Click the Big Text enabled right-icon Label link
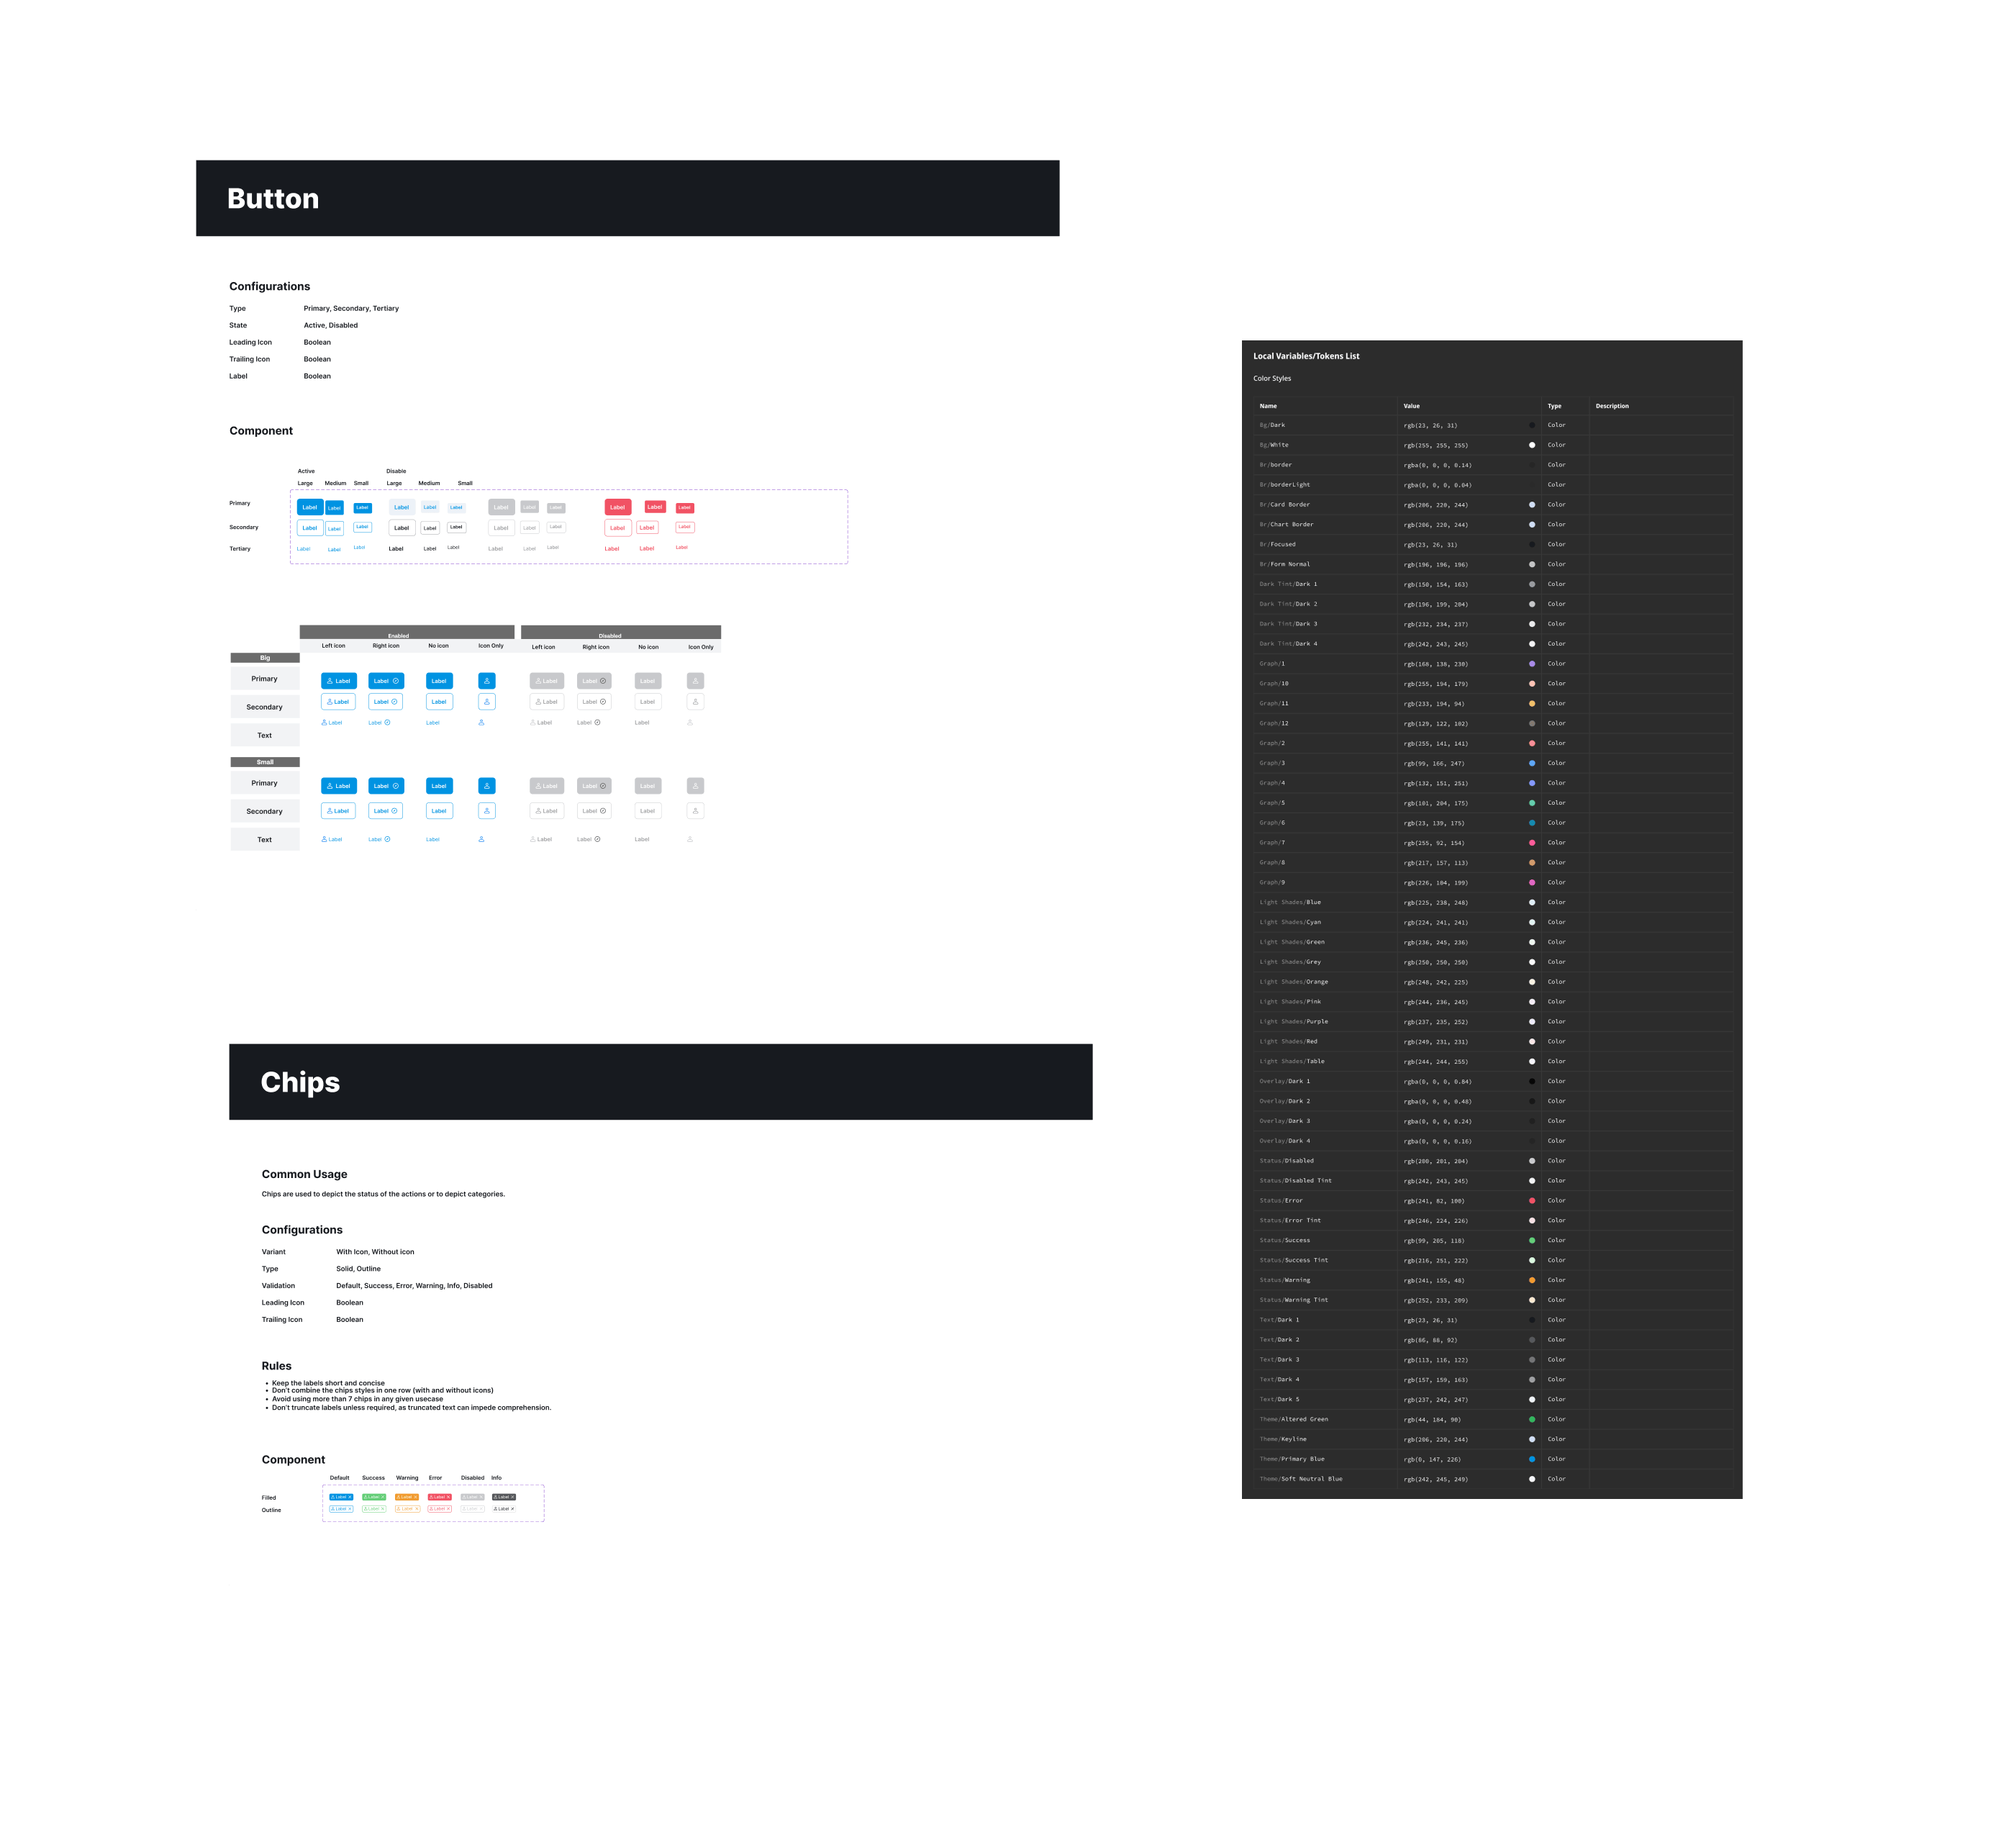The width and height of the screenshot is (2009, 1848). point(380,722)
